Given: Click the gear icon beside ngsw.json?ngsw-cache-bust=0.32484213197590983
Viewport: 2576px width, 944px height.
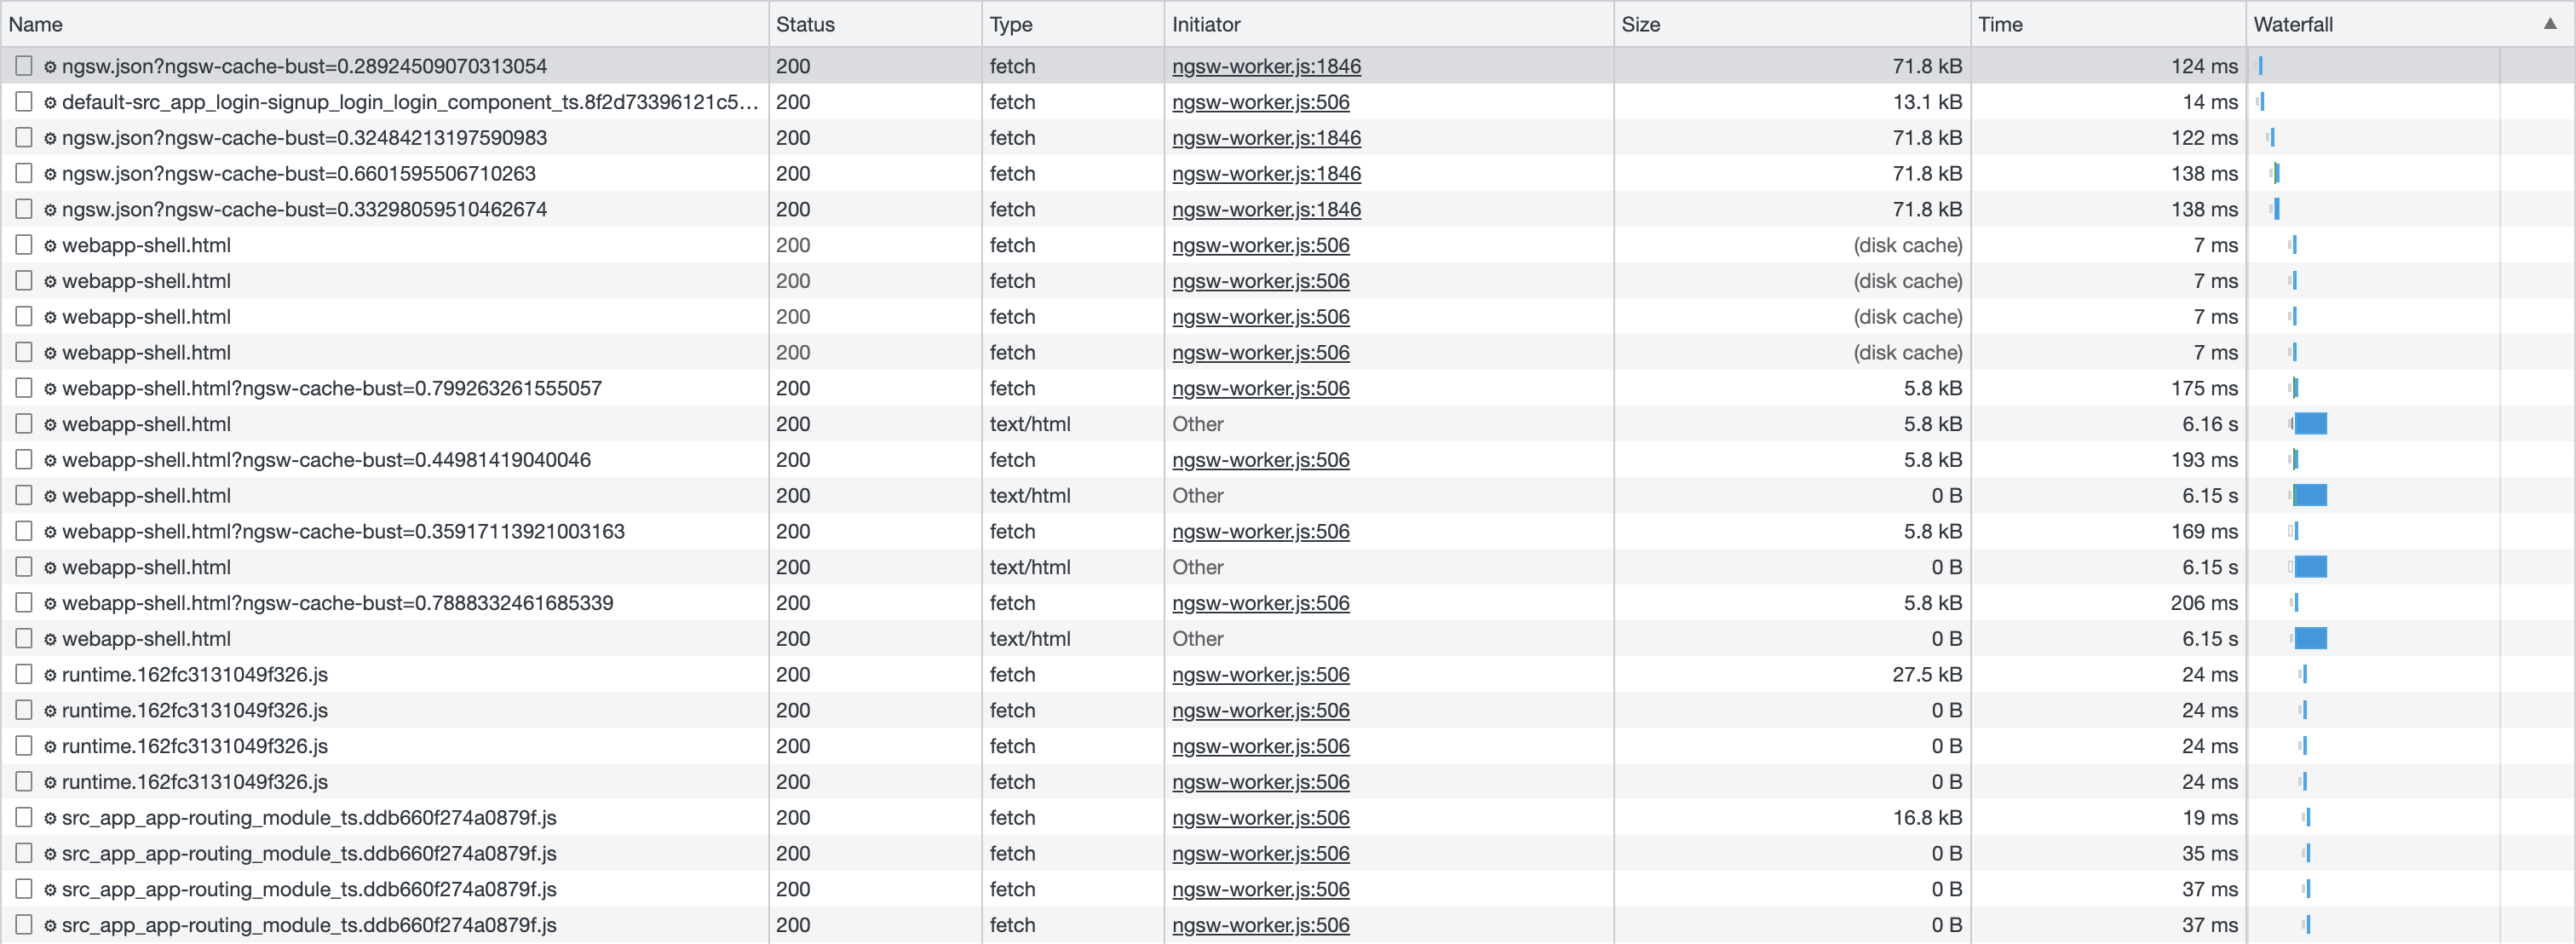Looking at the screenshot, I should [x=50, y=138].
